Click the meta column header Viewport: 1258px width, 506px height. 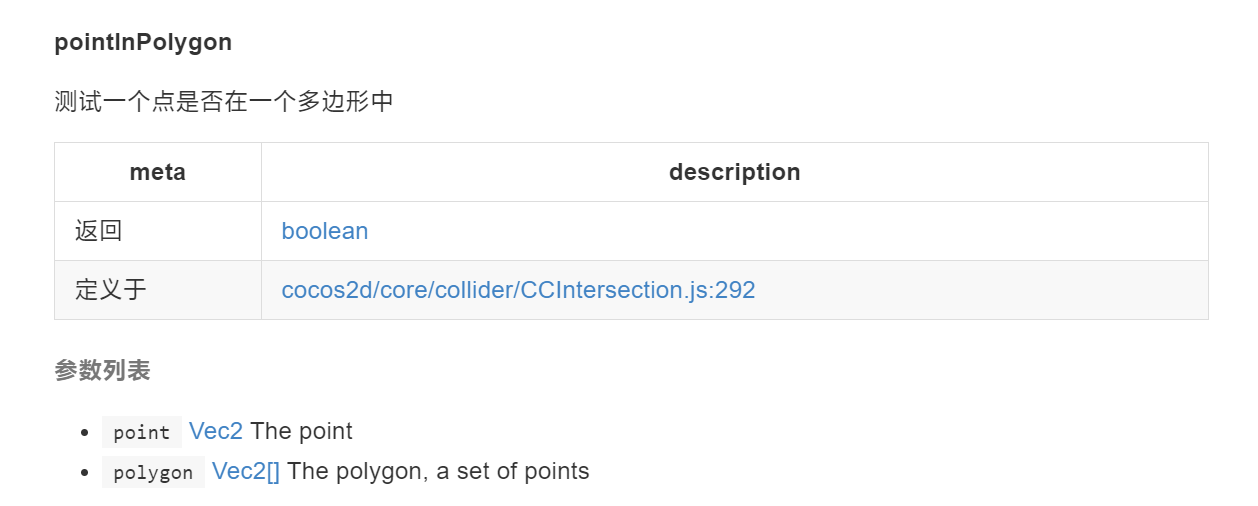158,172
